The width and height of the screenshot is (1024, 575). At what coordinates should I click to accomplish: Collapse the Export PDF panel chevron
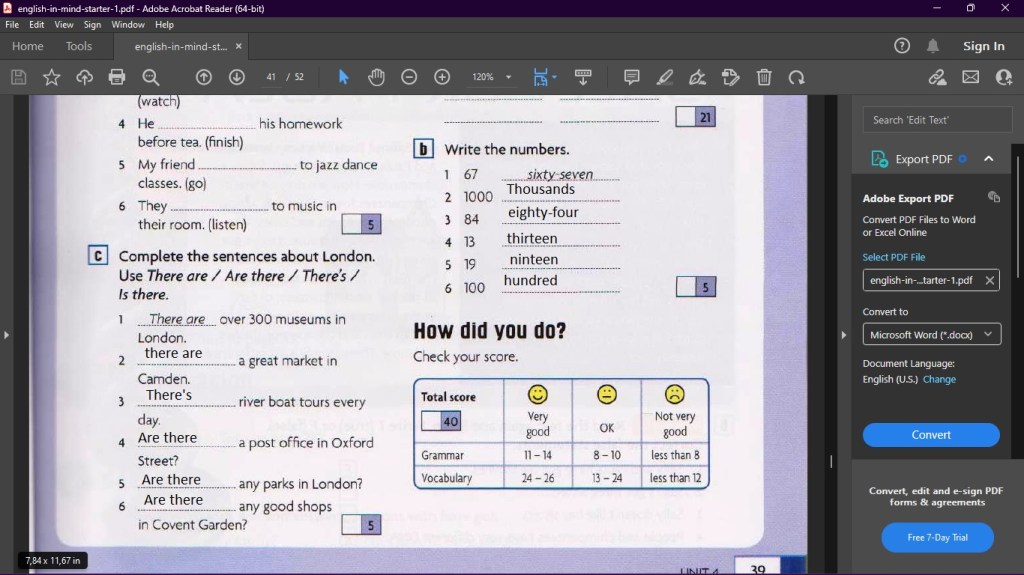click(989, 159)
